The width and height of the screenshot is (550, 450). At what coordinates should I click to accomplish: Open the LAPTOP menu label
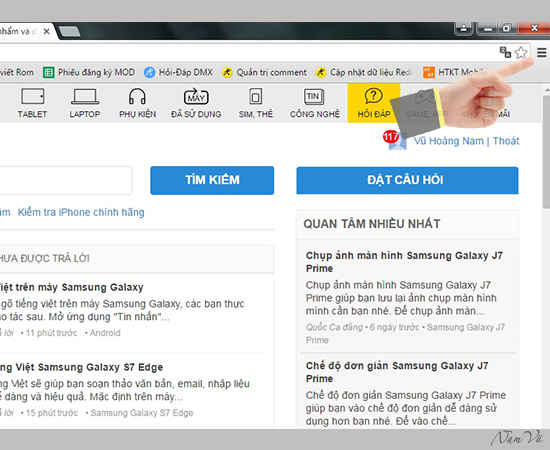pos(85,114)
